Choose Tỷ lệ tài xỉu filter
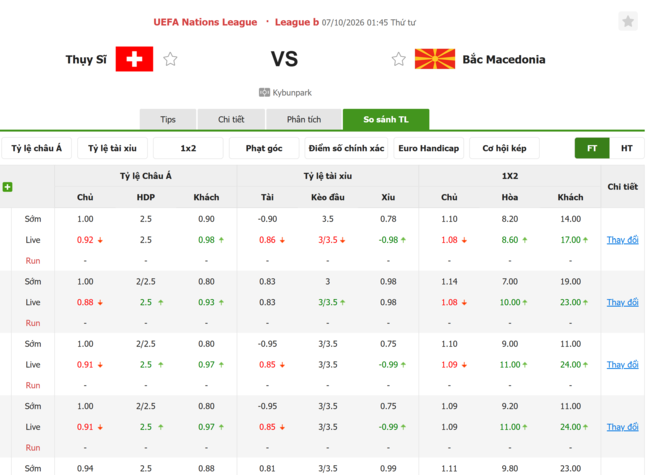This screenshot has height=475, width=650. [x=112, y=148]
